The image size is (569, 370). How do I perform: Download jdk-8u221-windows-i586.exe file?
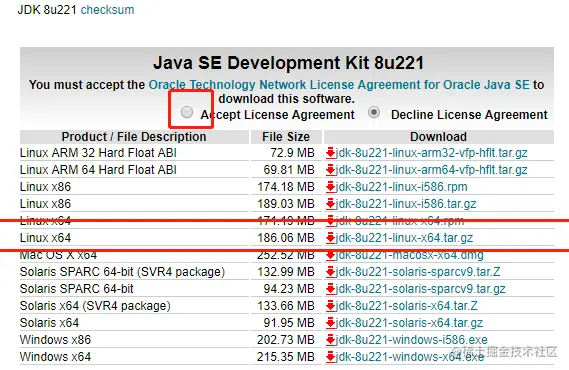point(412,340)
